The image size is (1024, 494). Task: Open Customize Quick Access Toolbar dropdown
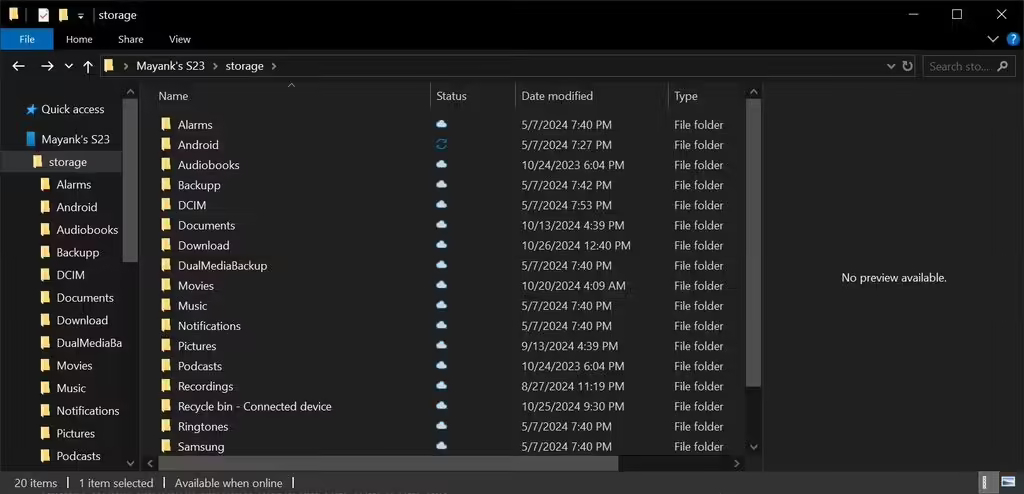[80, 16]
